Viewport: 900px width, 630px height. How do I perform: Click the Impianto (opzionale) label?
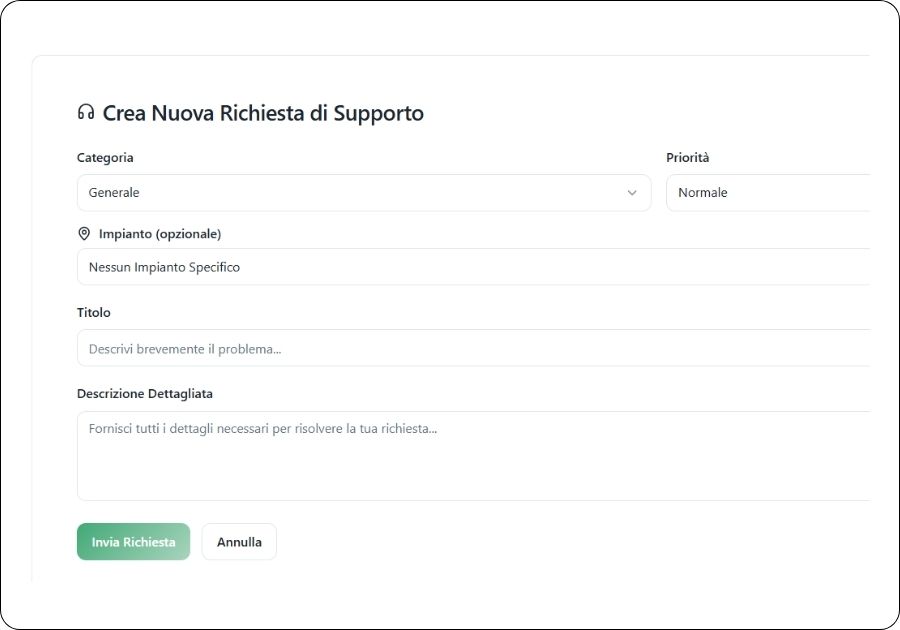coord(160,234)
